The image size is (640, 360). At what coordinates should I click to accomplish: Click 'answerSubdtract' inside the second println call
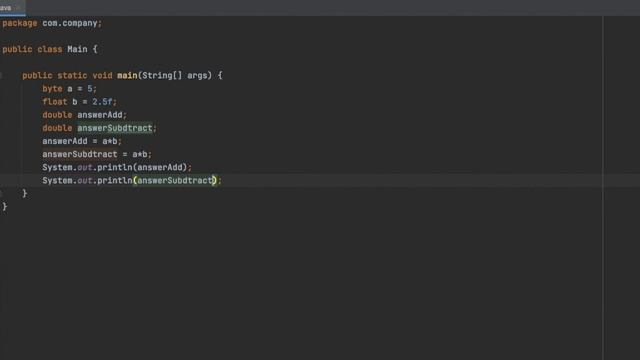pos(175,180)
